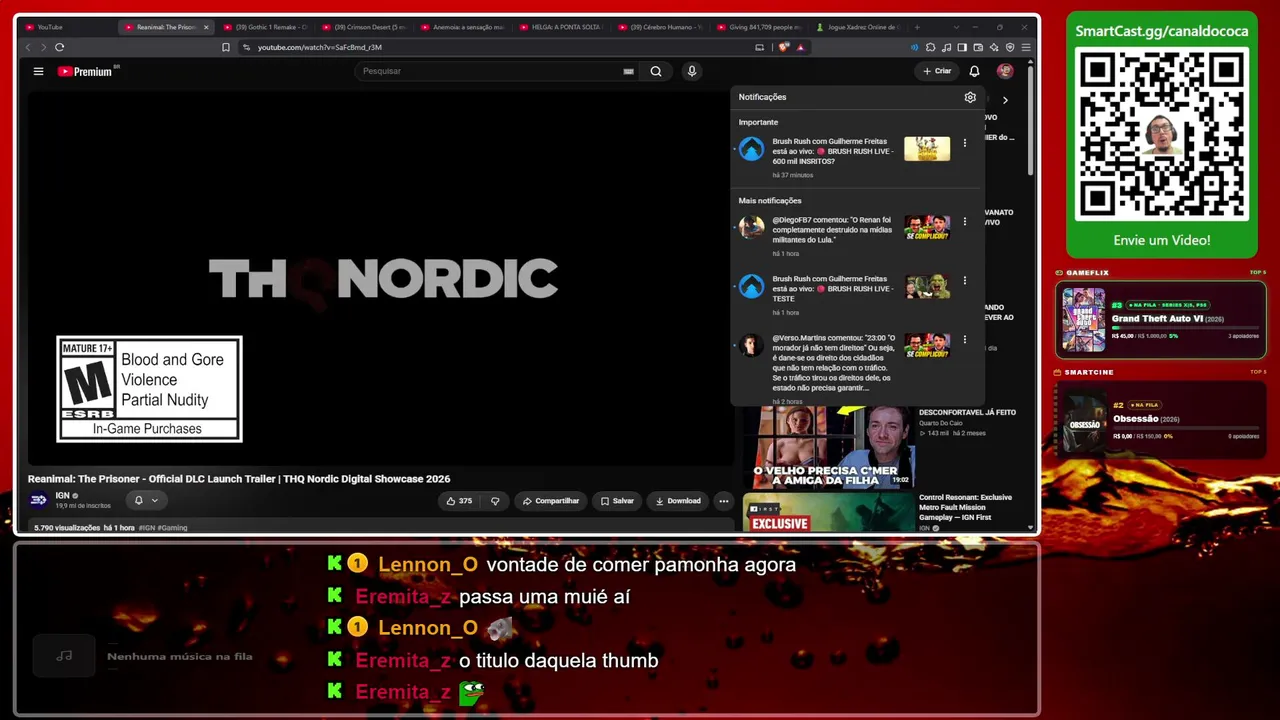This screenshot has width=1280, height=720.
Task: Open the DiegoFB7 comment notification
Action: (x=832, y=230)
